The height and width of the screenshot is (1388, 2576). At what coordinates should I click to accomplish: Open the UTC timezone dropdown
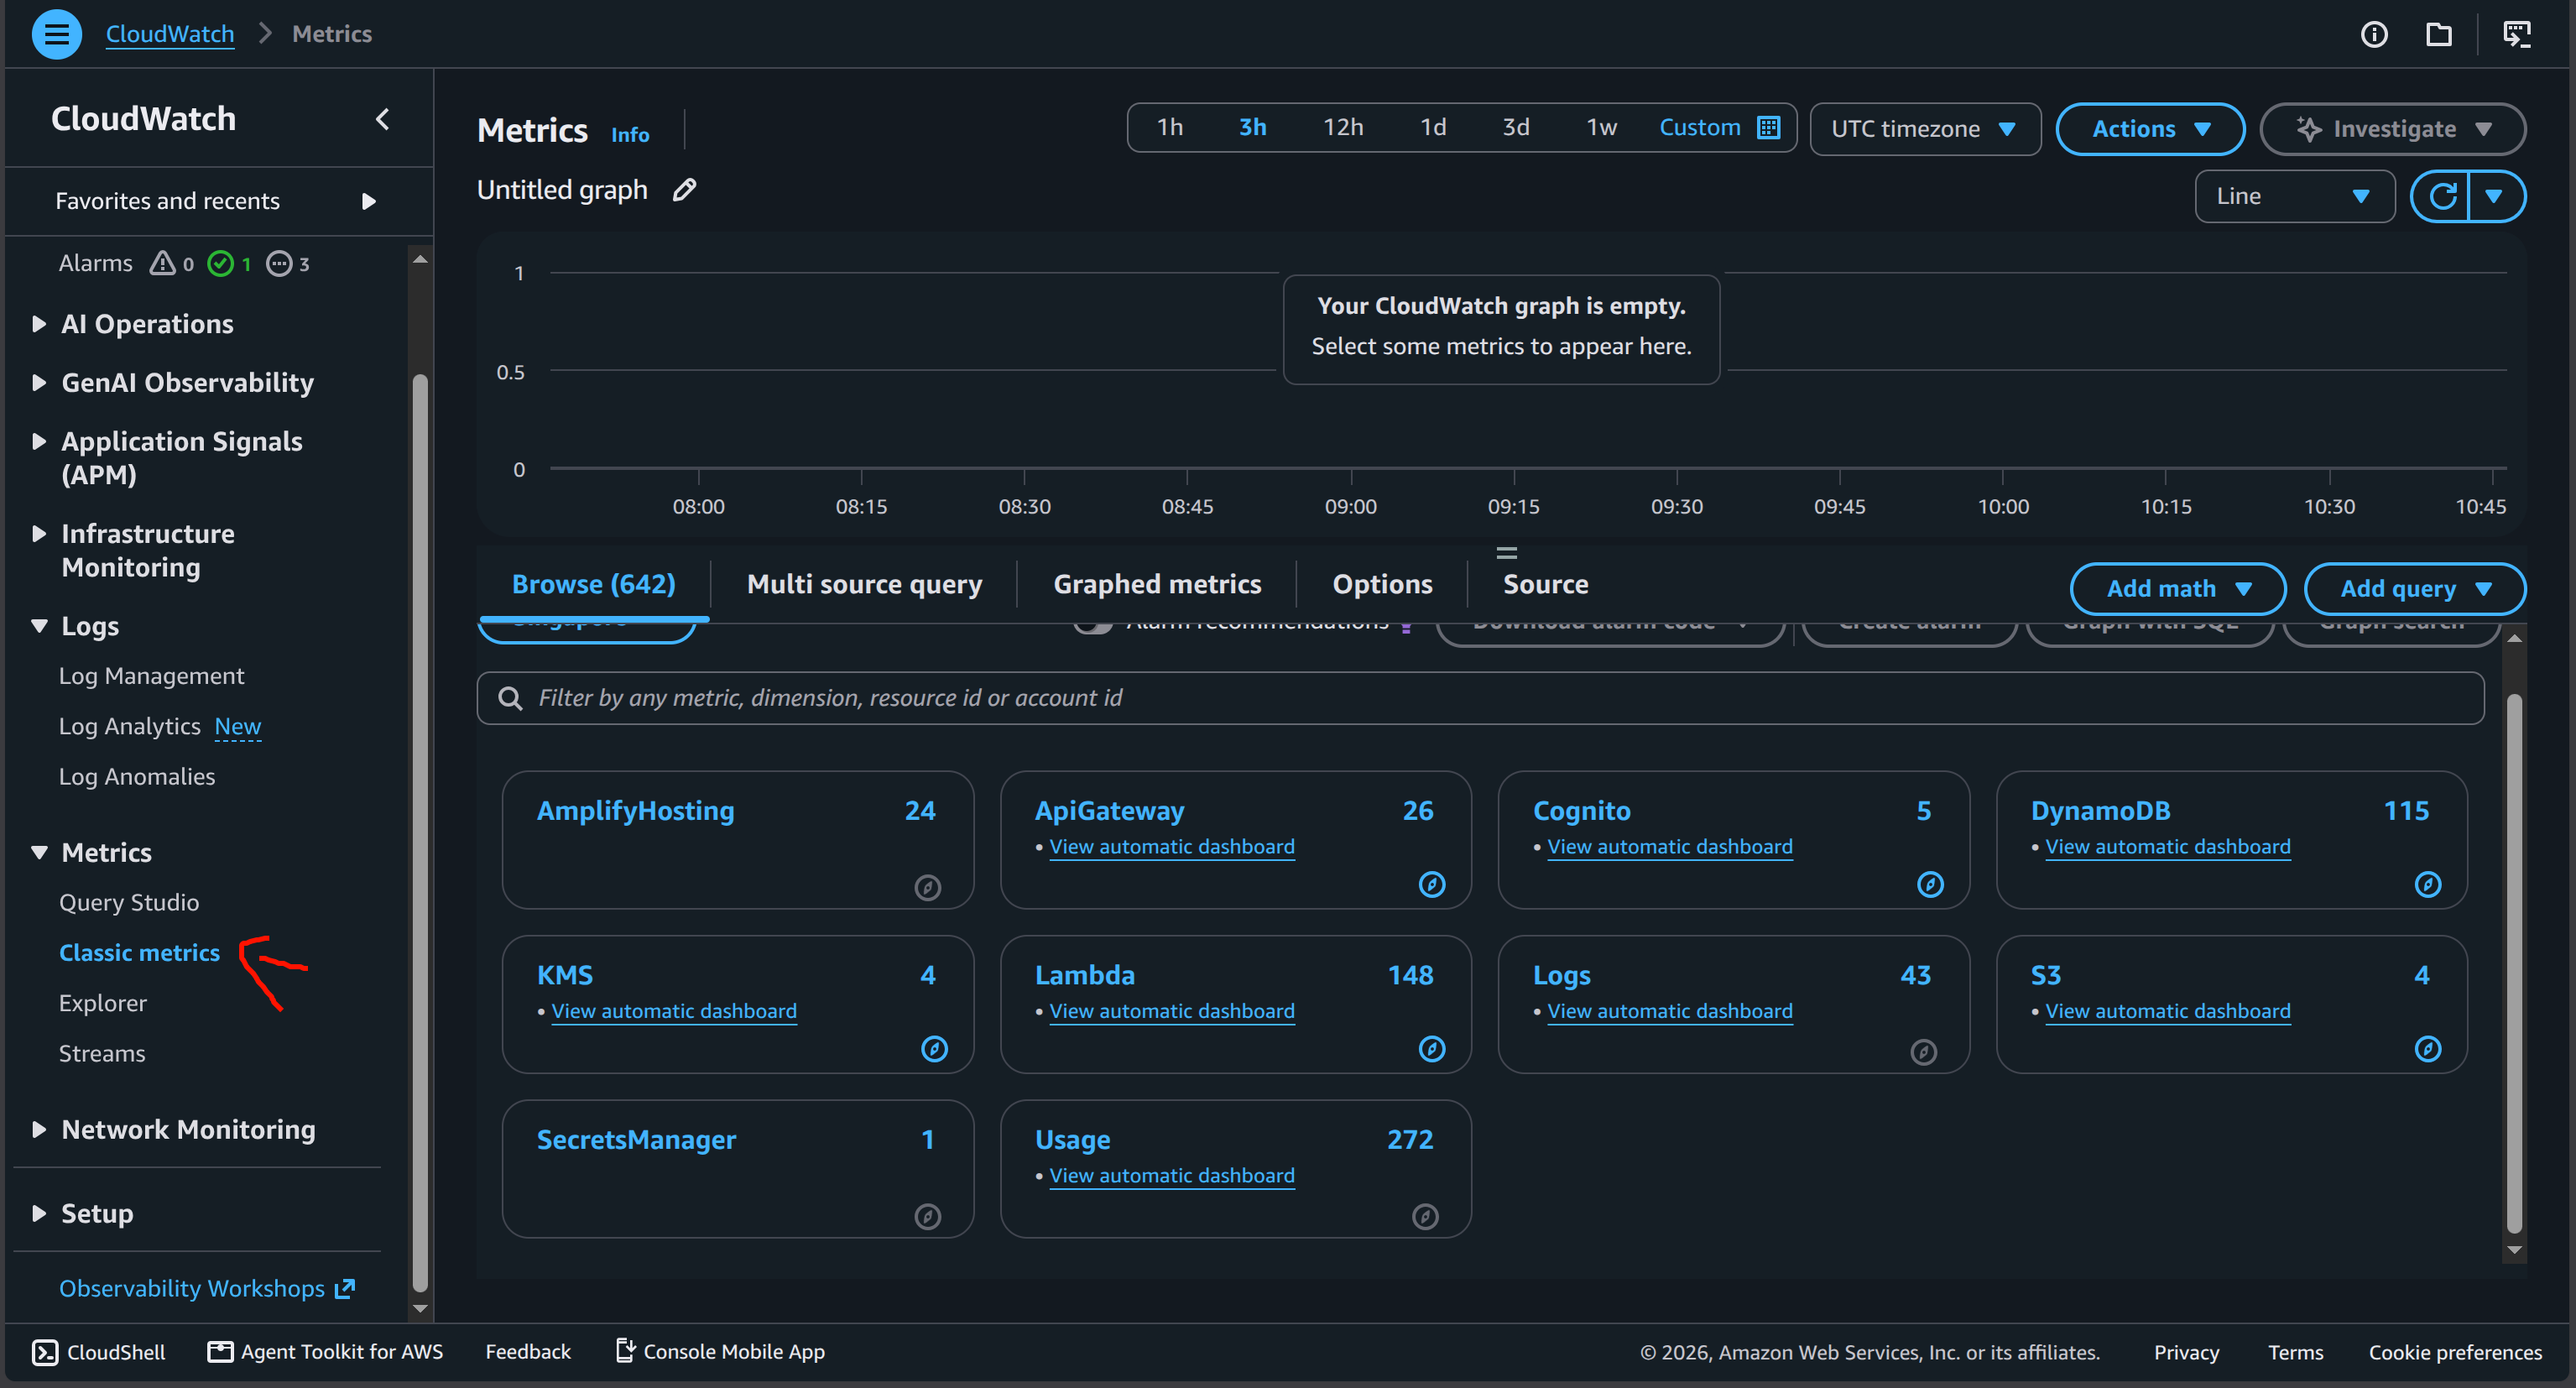pyautogui.click(x=1924, y=129)
